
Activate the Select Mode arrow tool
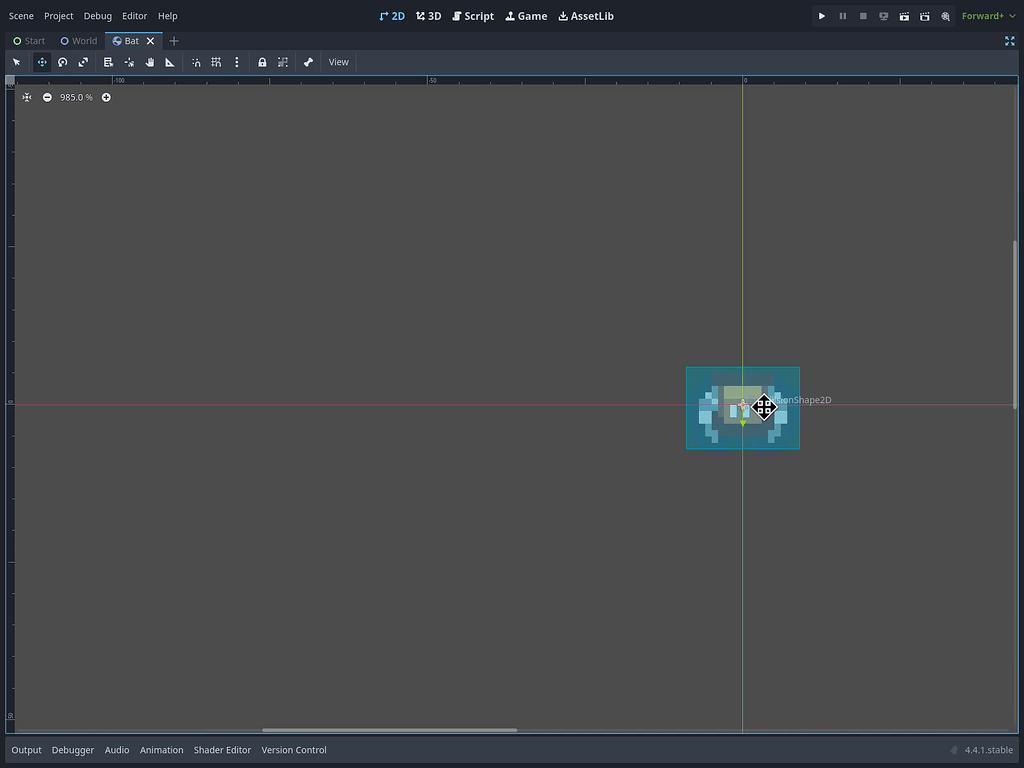point(17,62)
